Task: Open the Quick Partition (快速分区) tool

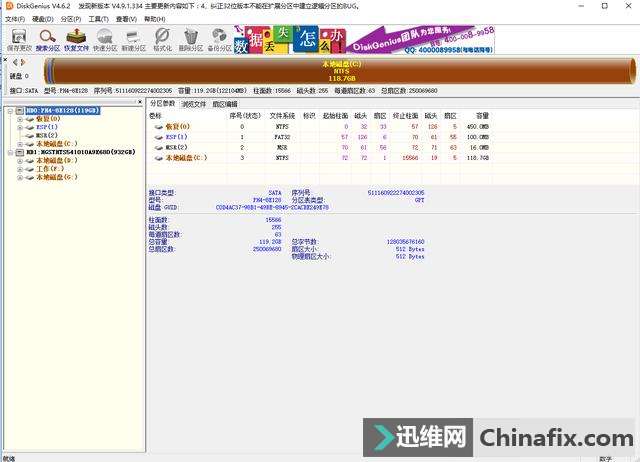Action: click(x=105, y=40)
